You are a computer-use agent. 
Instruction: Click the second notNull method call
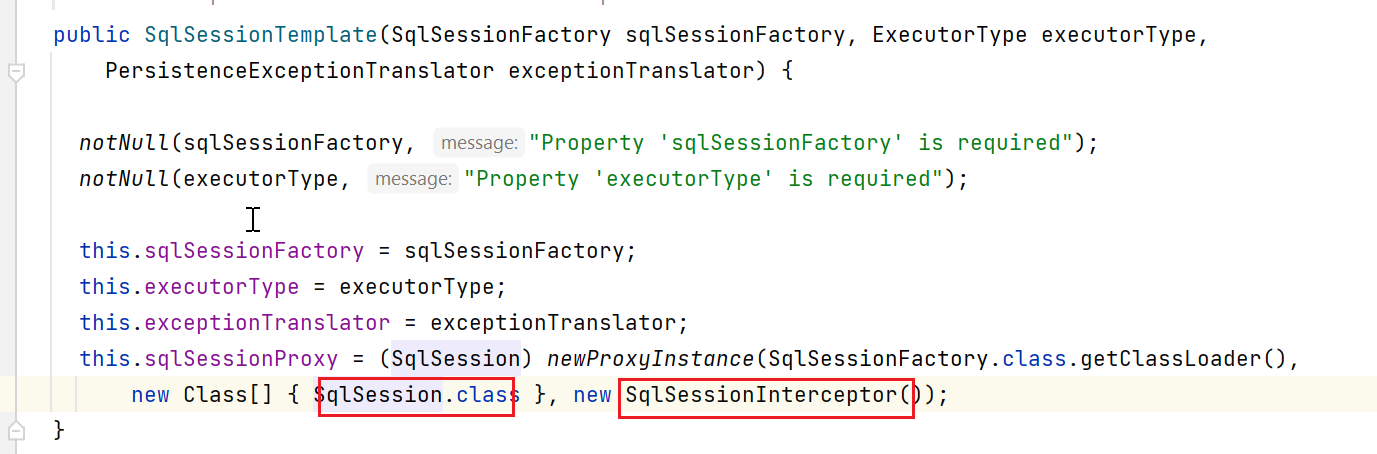click(124, 179)
